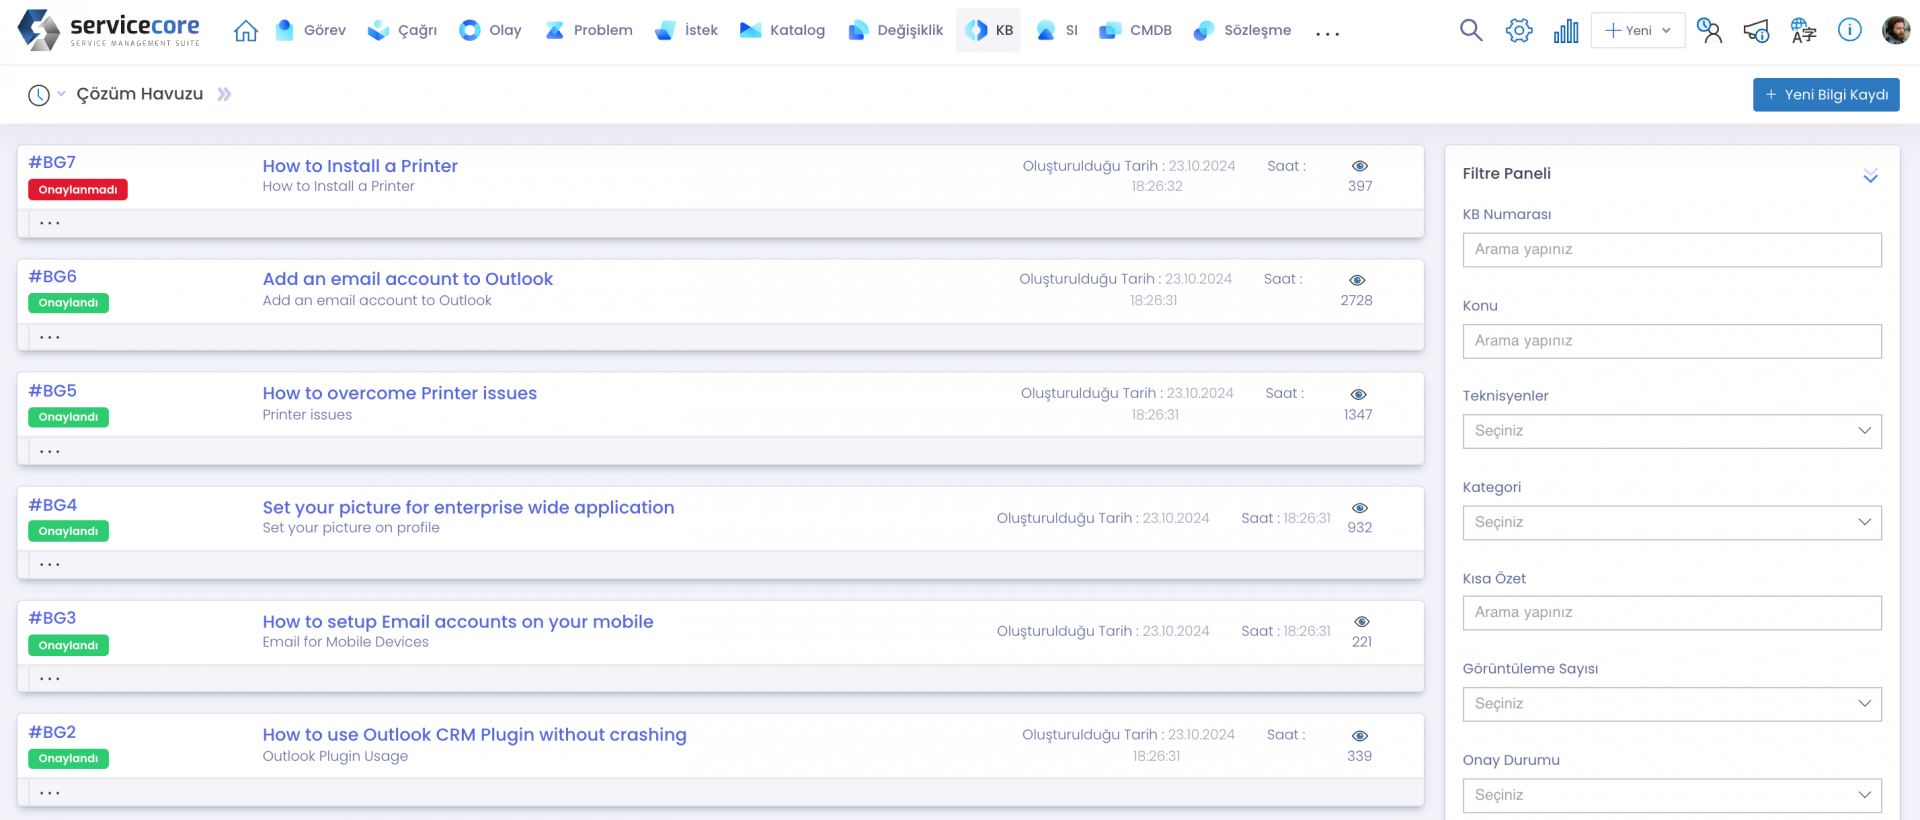Click the announcements megaphone icon
The height and width of the screenshot is (820, 1920).
coord(1756,31)
